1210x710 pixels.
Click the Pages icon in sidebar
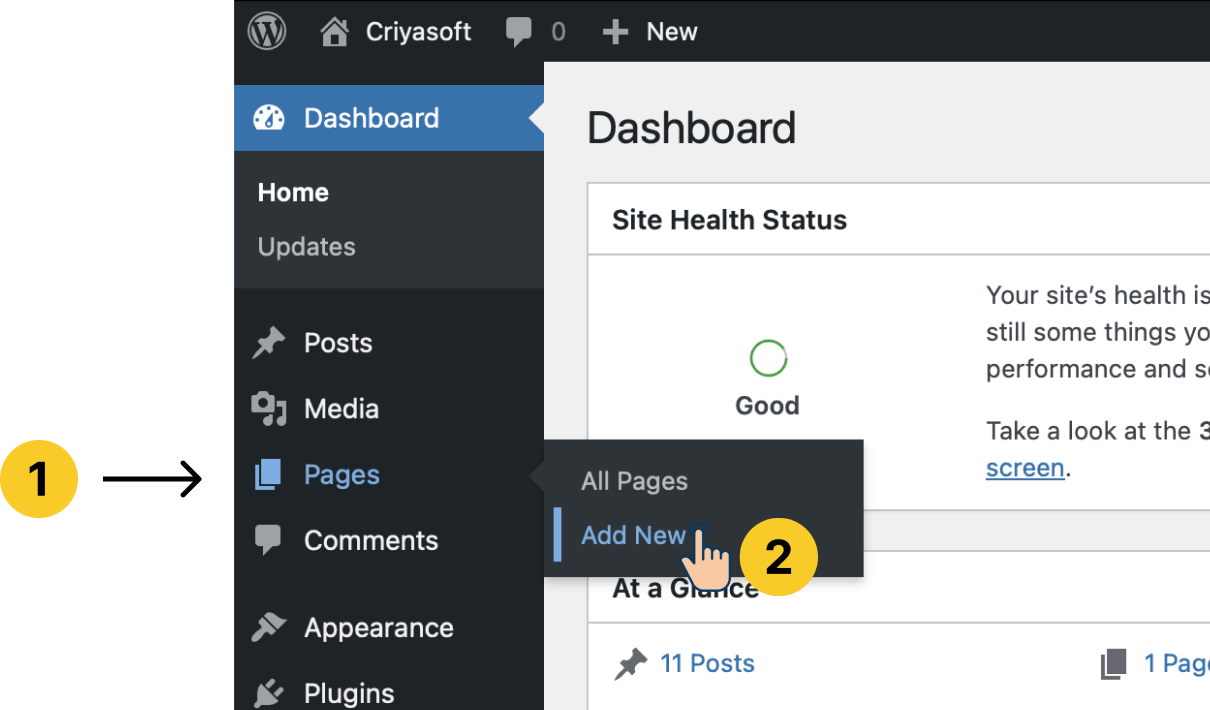coord(268,475)
